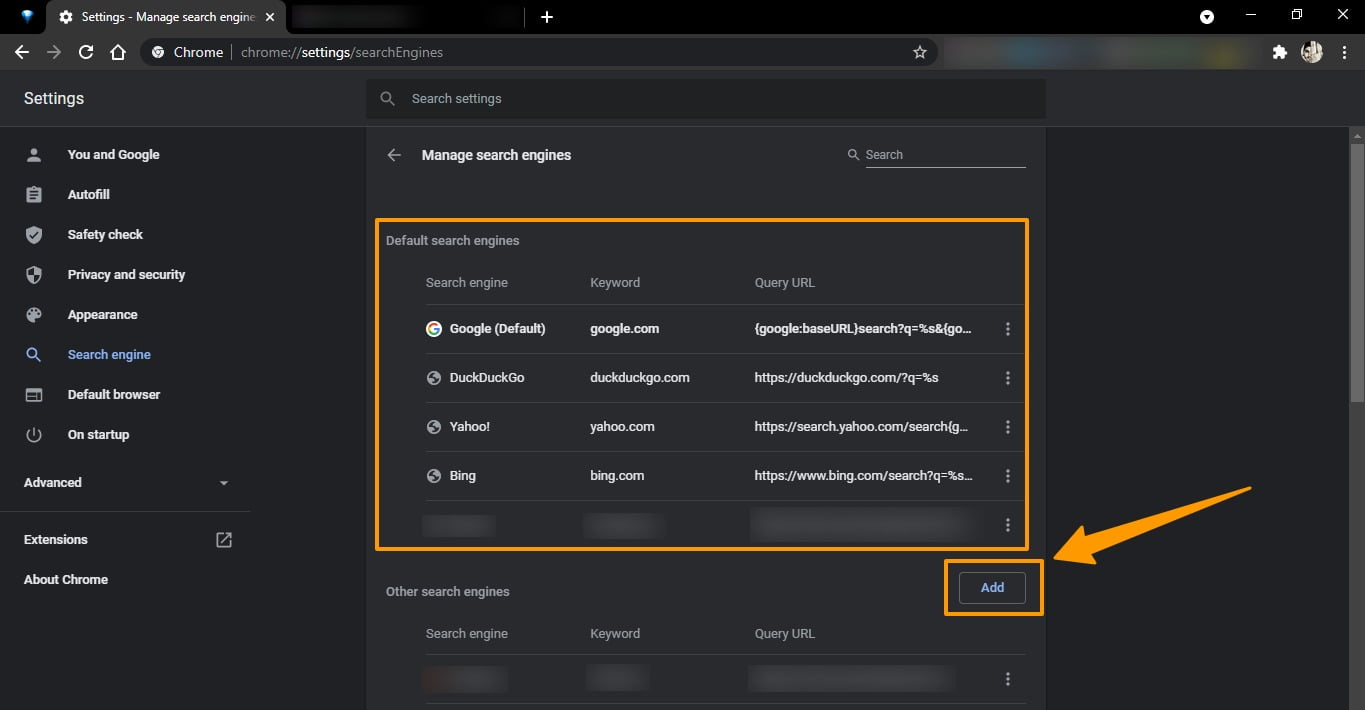Open the browser home page icon
This screenshot has height=710, width=1365.
pyautogui.click(x=118, y=52)
